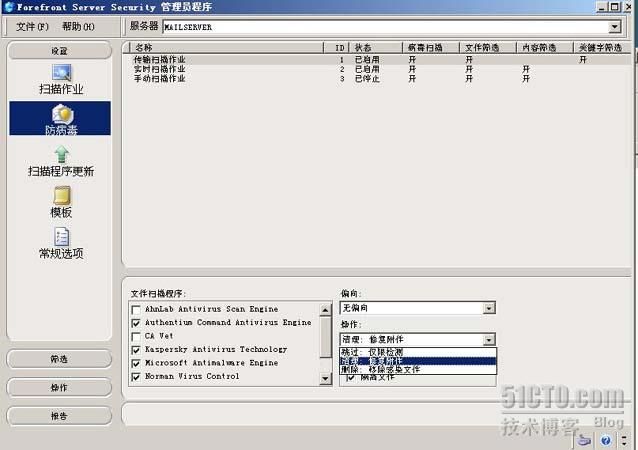Uncheck Norman Virus Control checkbox
This screenshot has height=450, width=638.
[136, 377]
